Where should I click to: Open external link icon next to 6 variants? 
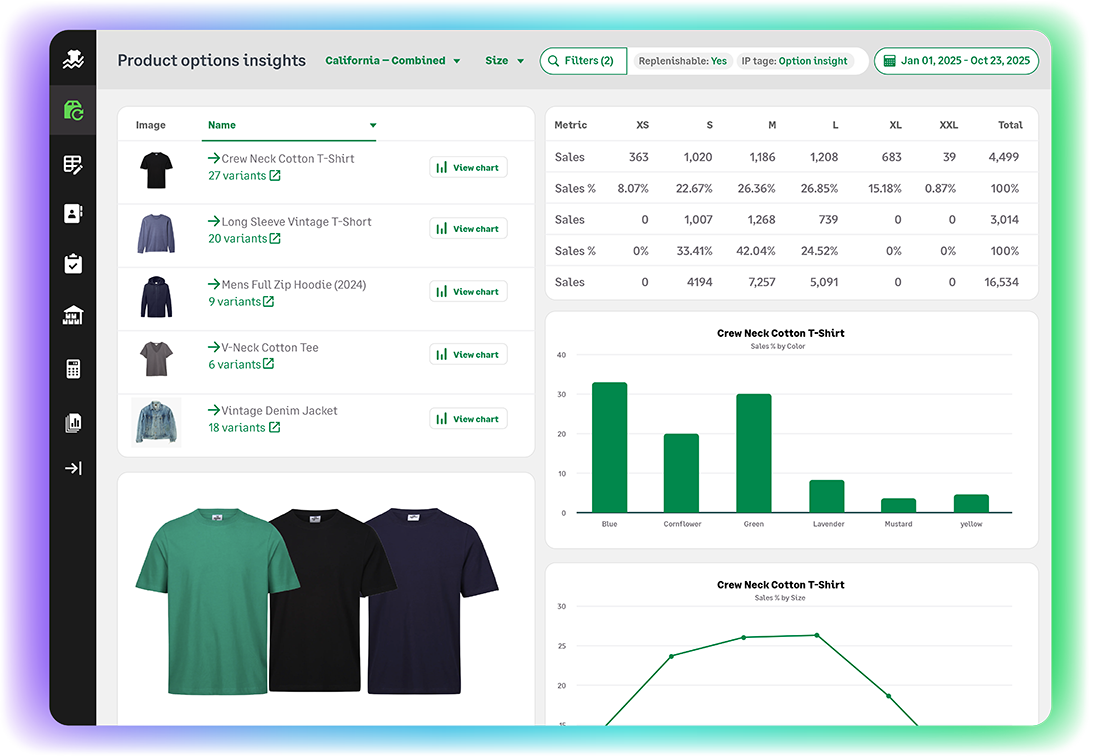[269, 364]
